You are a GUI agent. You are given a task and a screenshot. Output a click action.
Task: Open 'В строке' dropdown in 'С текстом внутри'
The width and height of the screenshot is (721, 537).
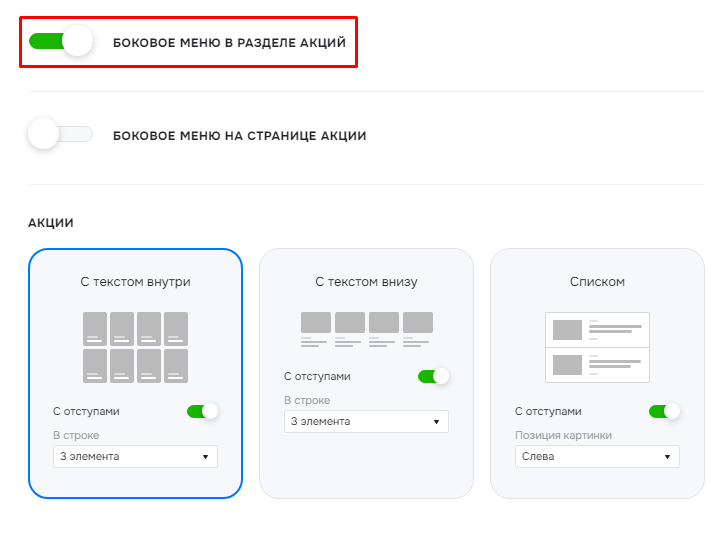[x=135, y=457]
